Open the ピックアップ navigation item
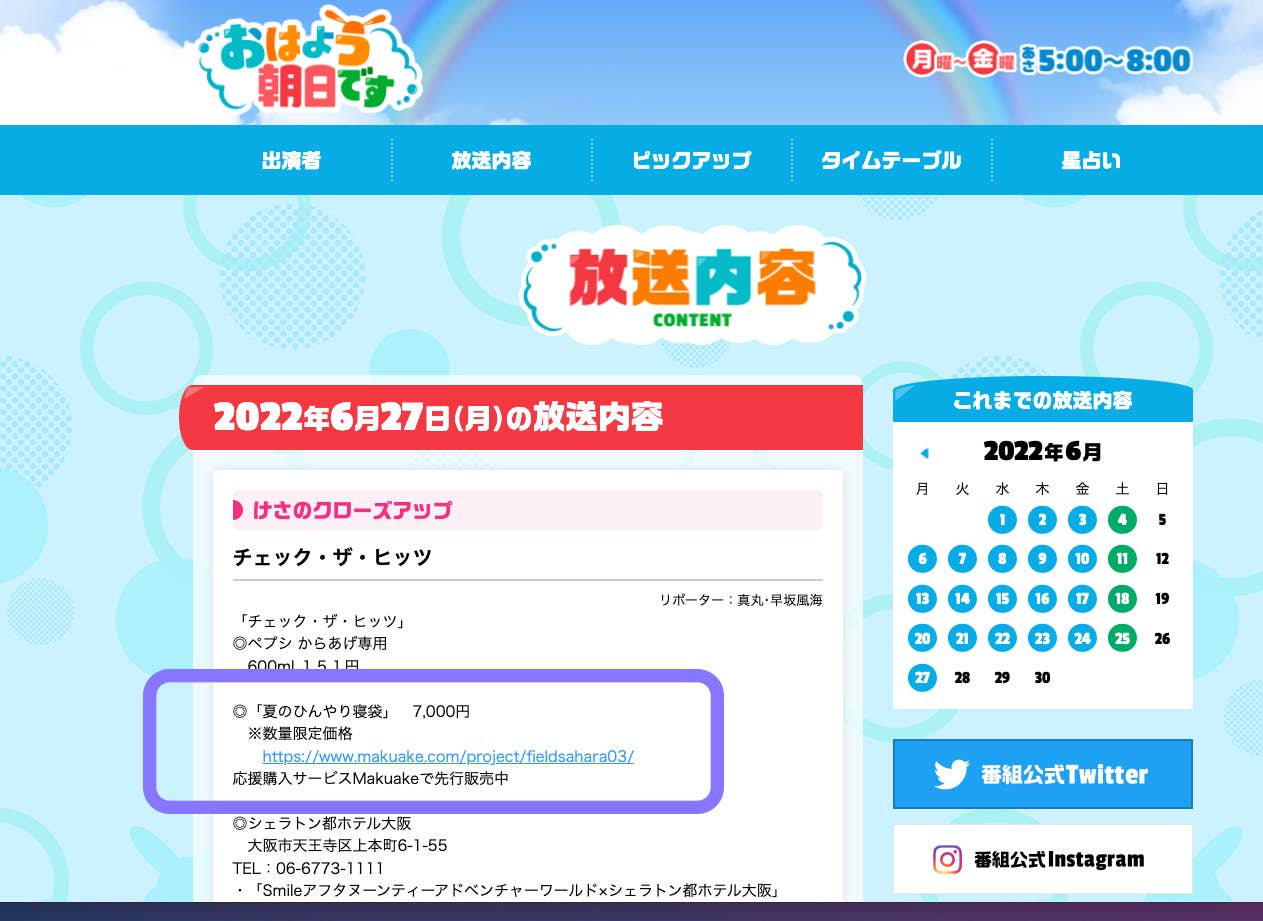Screen dimensions: 1263x921 tap(692, 160)
